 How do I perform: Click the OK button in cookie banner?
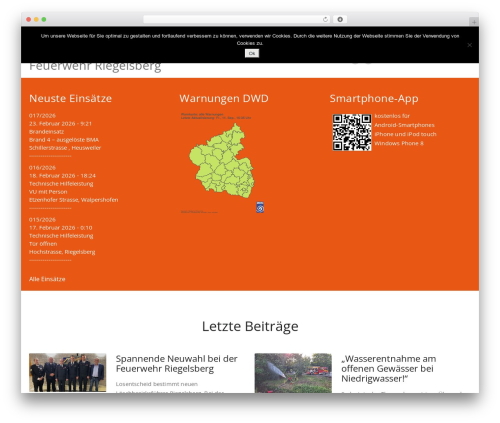252,53
